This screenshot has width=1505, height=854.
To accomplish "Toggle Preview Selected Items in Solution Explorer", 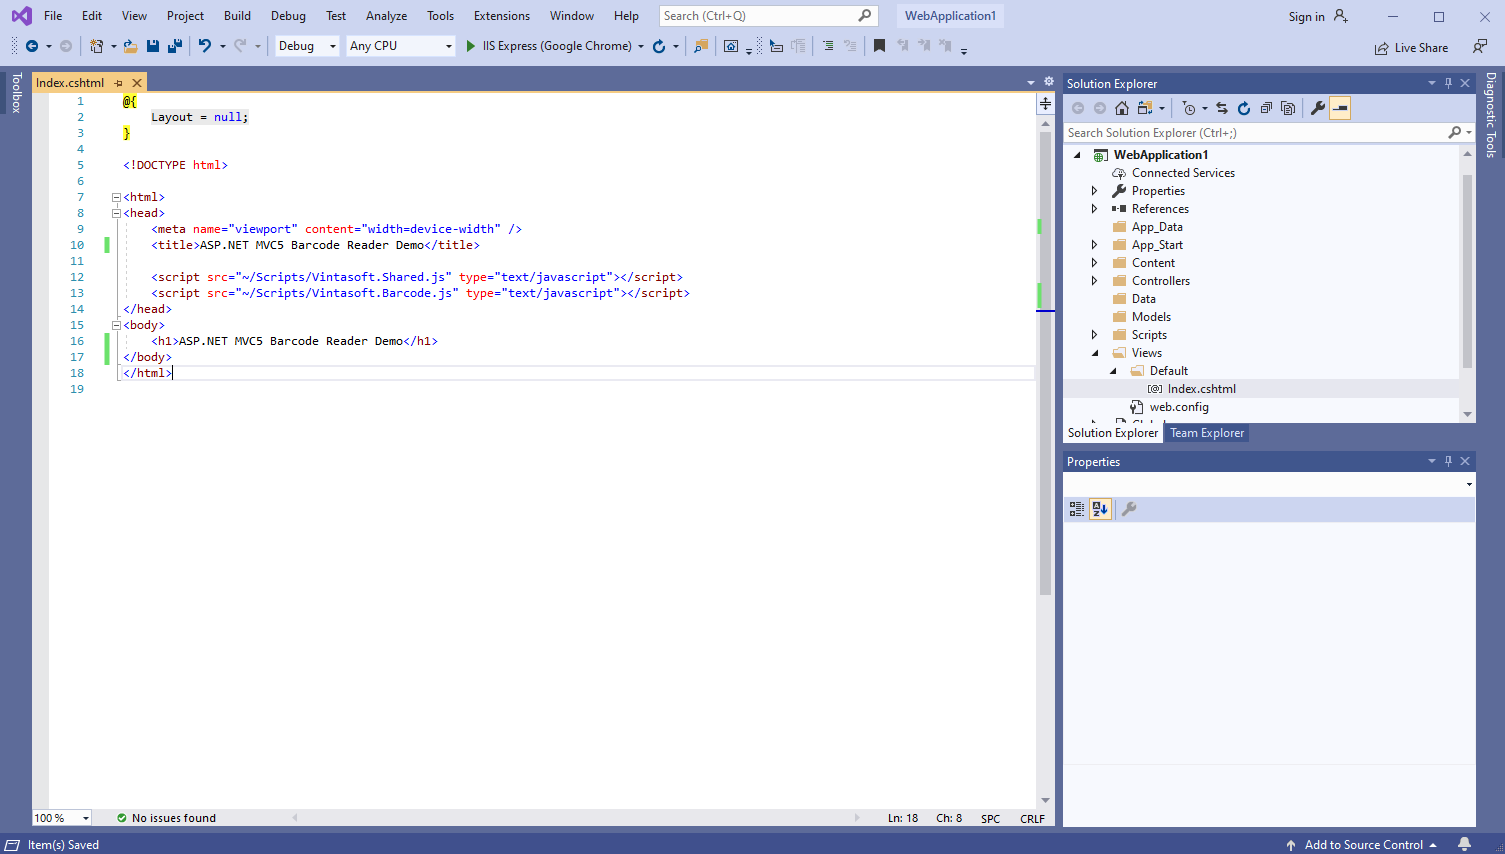I will [x=1340, y=108].
